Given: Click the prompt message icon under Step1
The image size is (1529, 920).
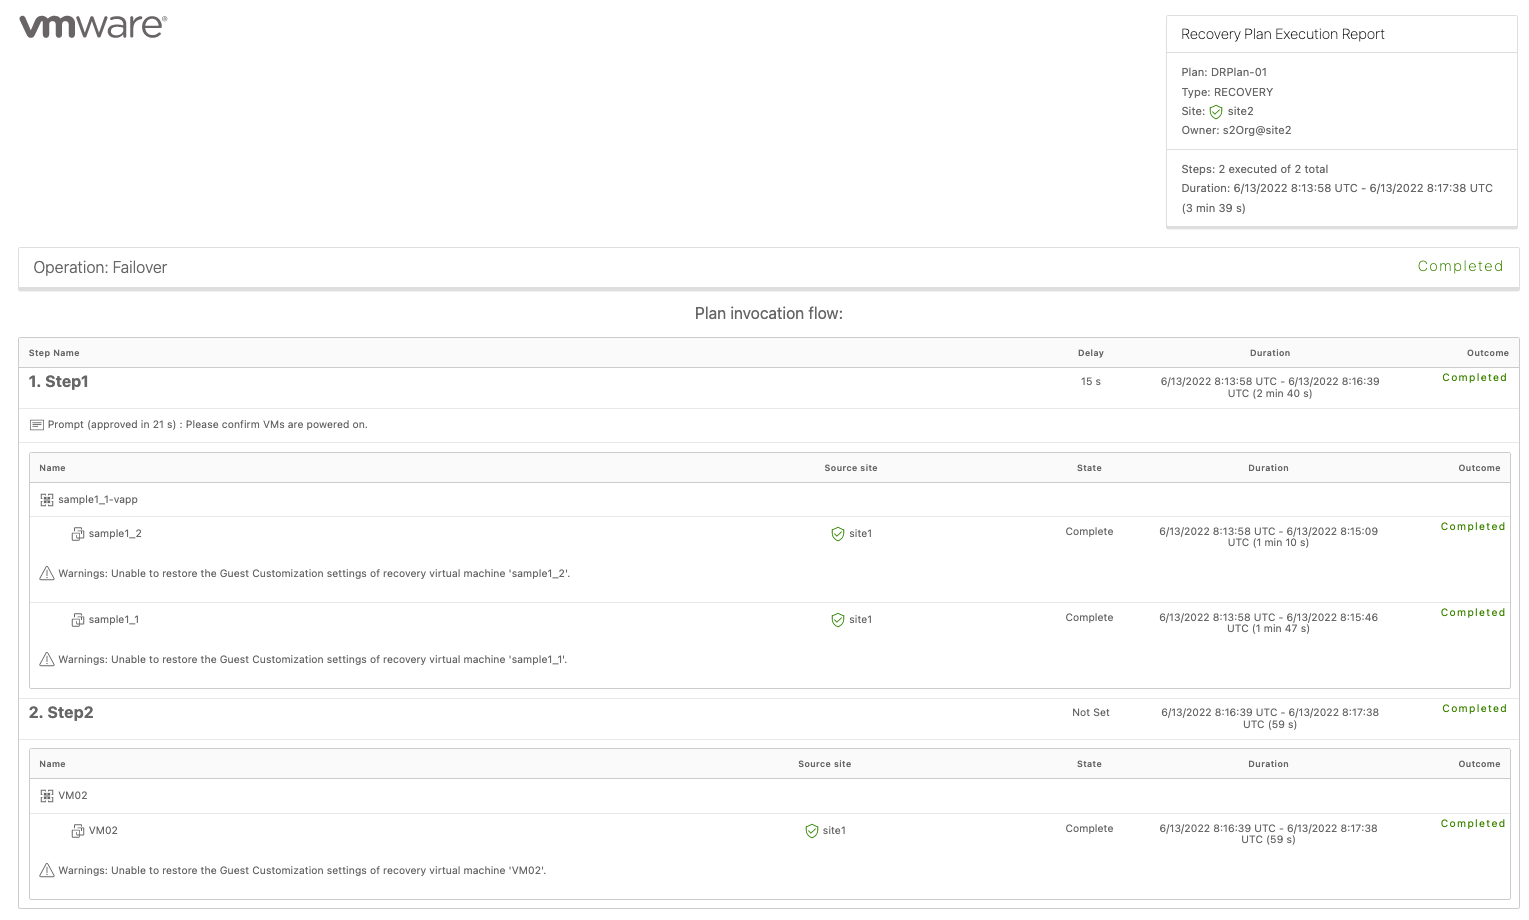Looking at the screenshot, I should [37, 425].
